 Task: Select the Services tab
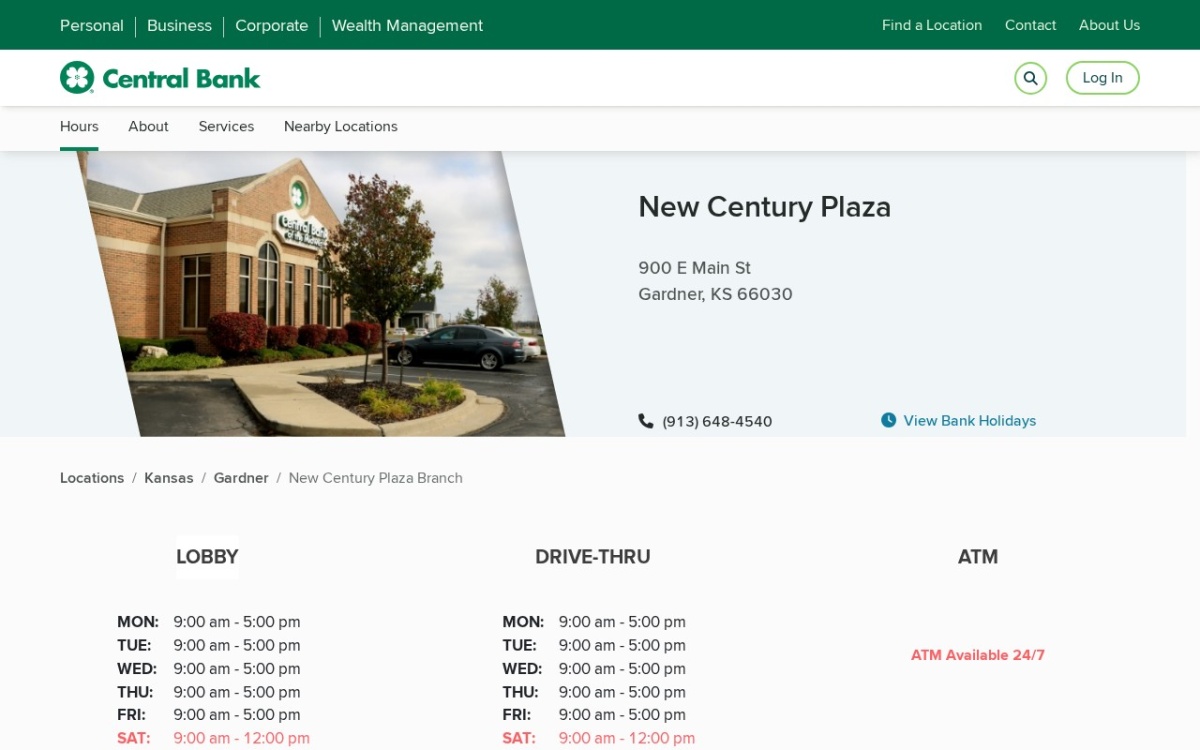[226, 127]
